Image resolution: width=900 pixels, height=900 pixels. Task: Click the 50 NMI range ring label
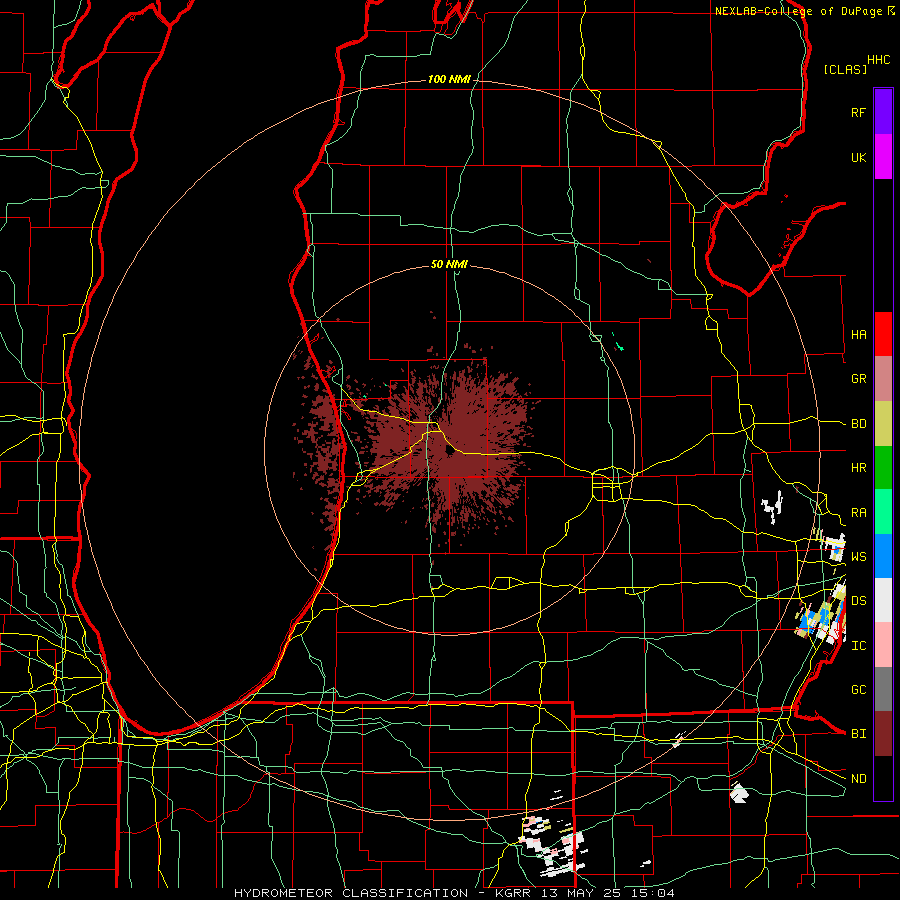(x=449, y=264)
